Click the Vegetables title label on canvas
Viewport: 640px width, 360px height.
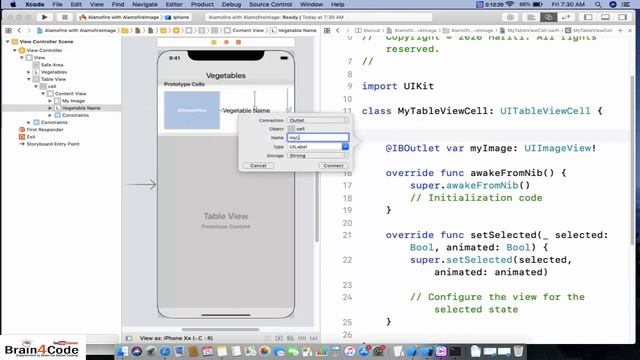coord(226,76)
